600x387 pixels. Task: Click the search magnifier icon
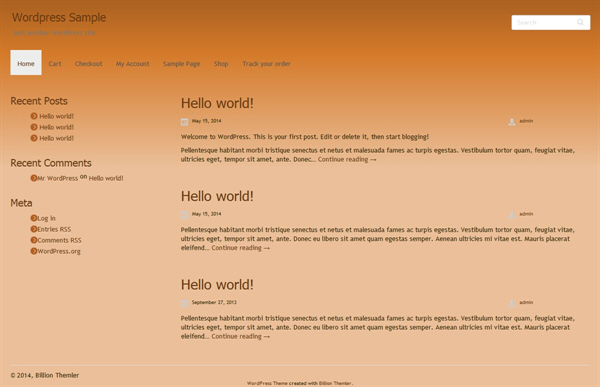(580, 22)
